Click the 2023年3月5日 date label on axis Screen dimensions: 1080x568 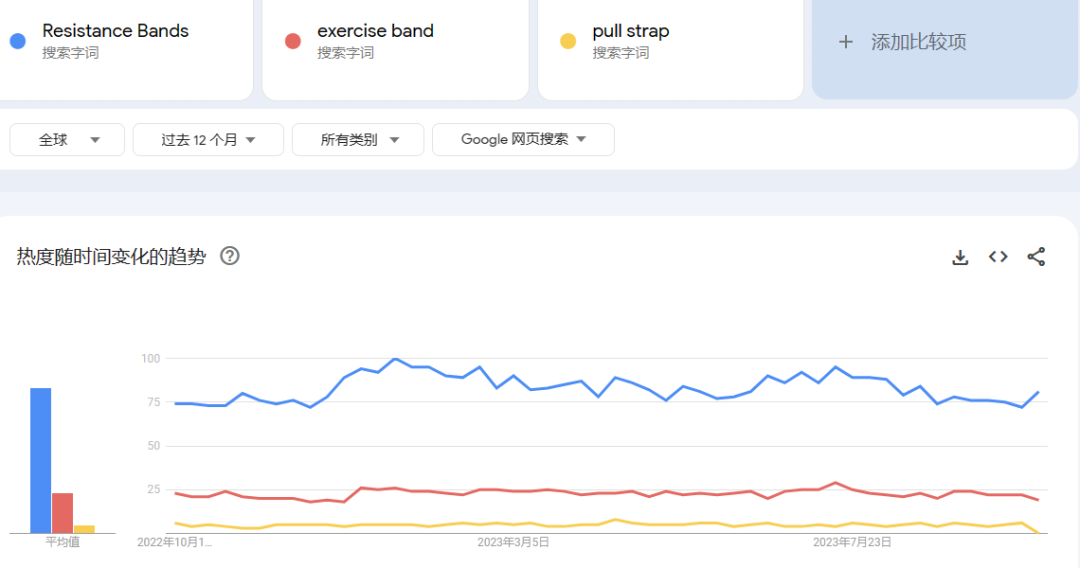point(513,543)
